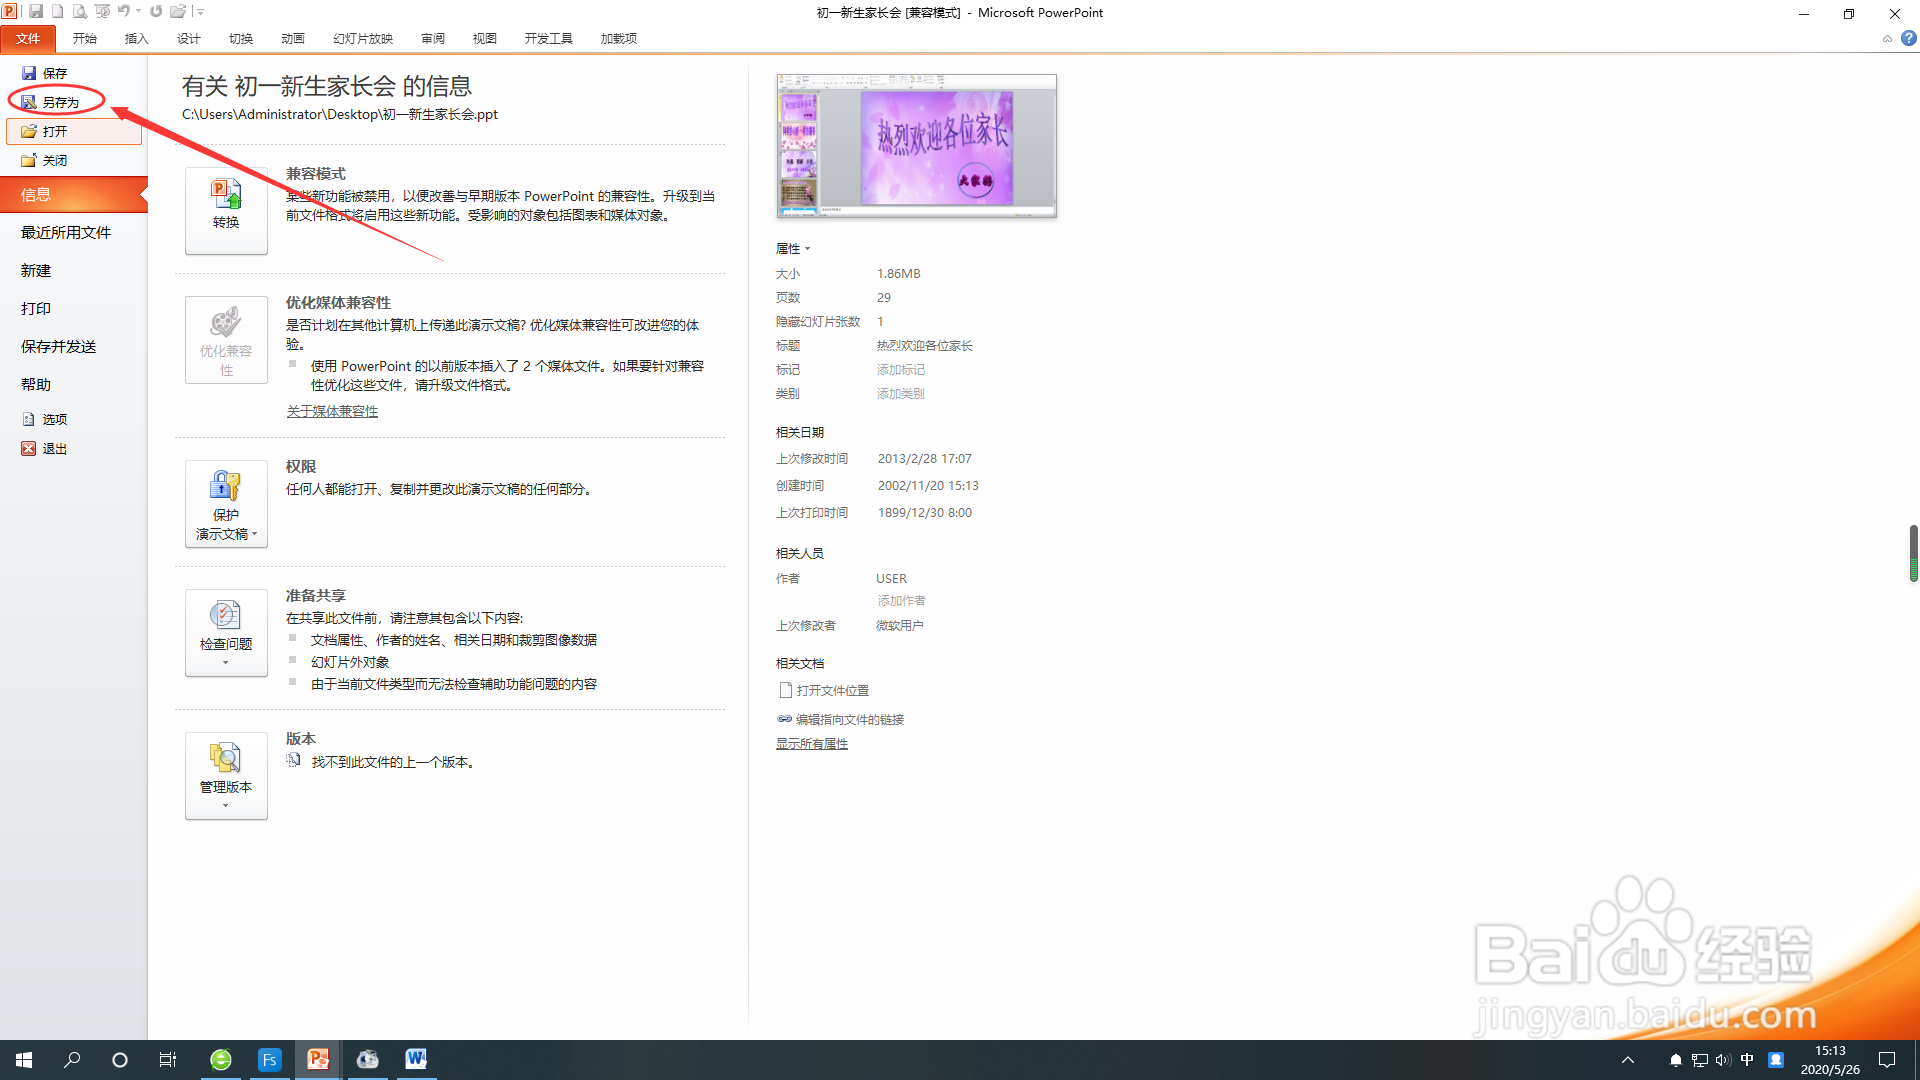
Task: Click the 添加标记 field
Action: [x=901, y=369]
